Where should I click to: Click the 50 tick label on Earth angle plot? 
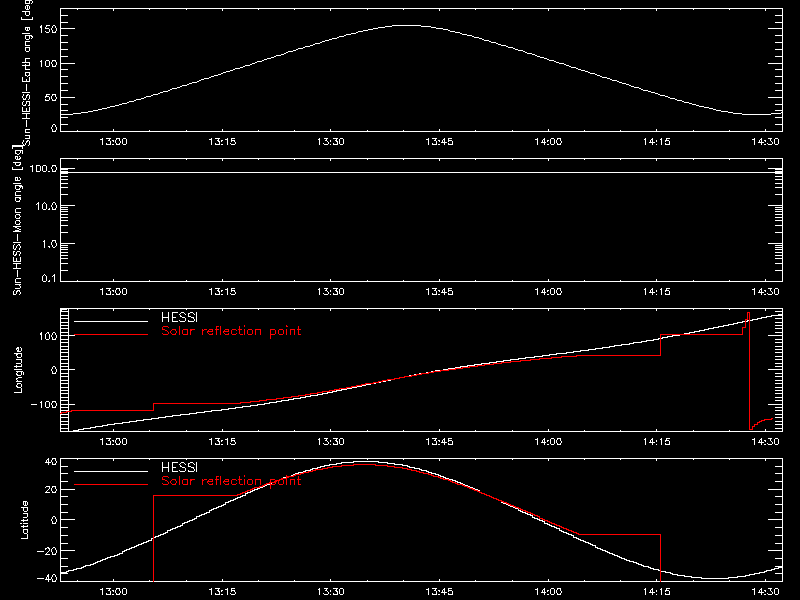click(x=51, y=97)
